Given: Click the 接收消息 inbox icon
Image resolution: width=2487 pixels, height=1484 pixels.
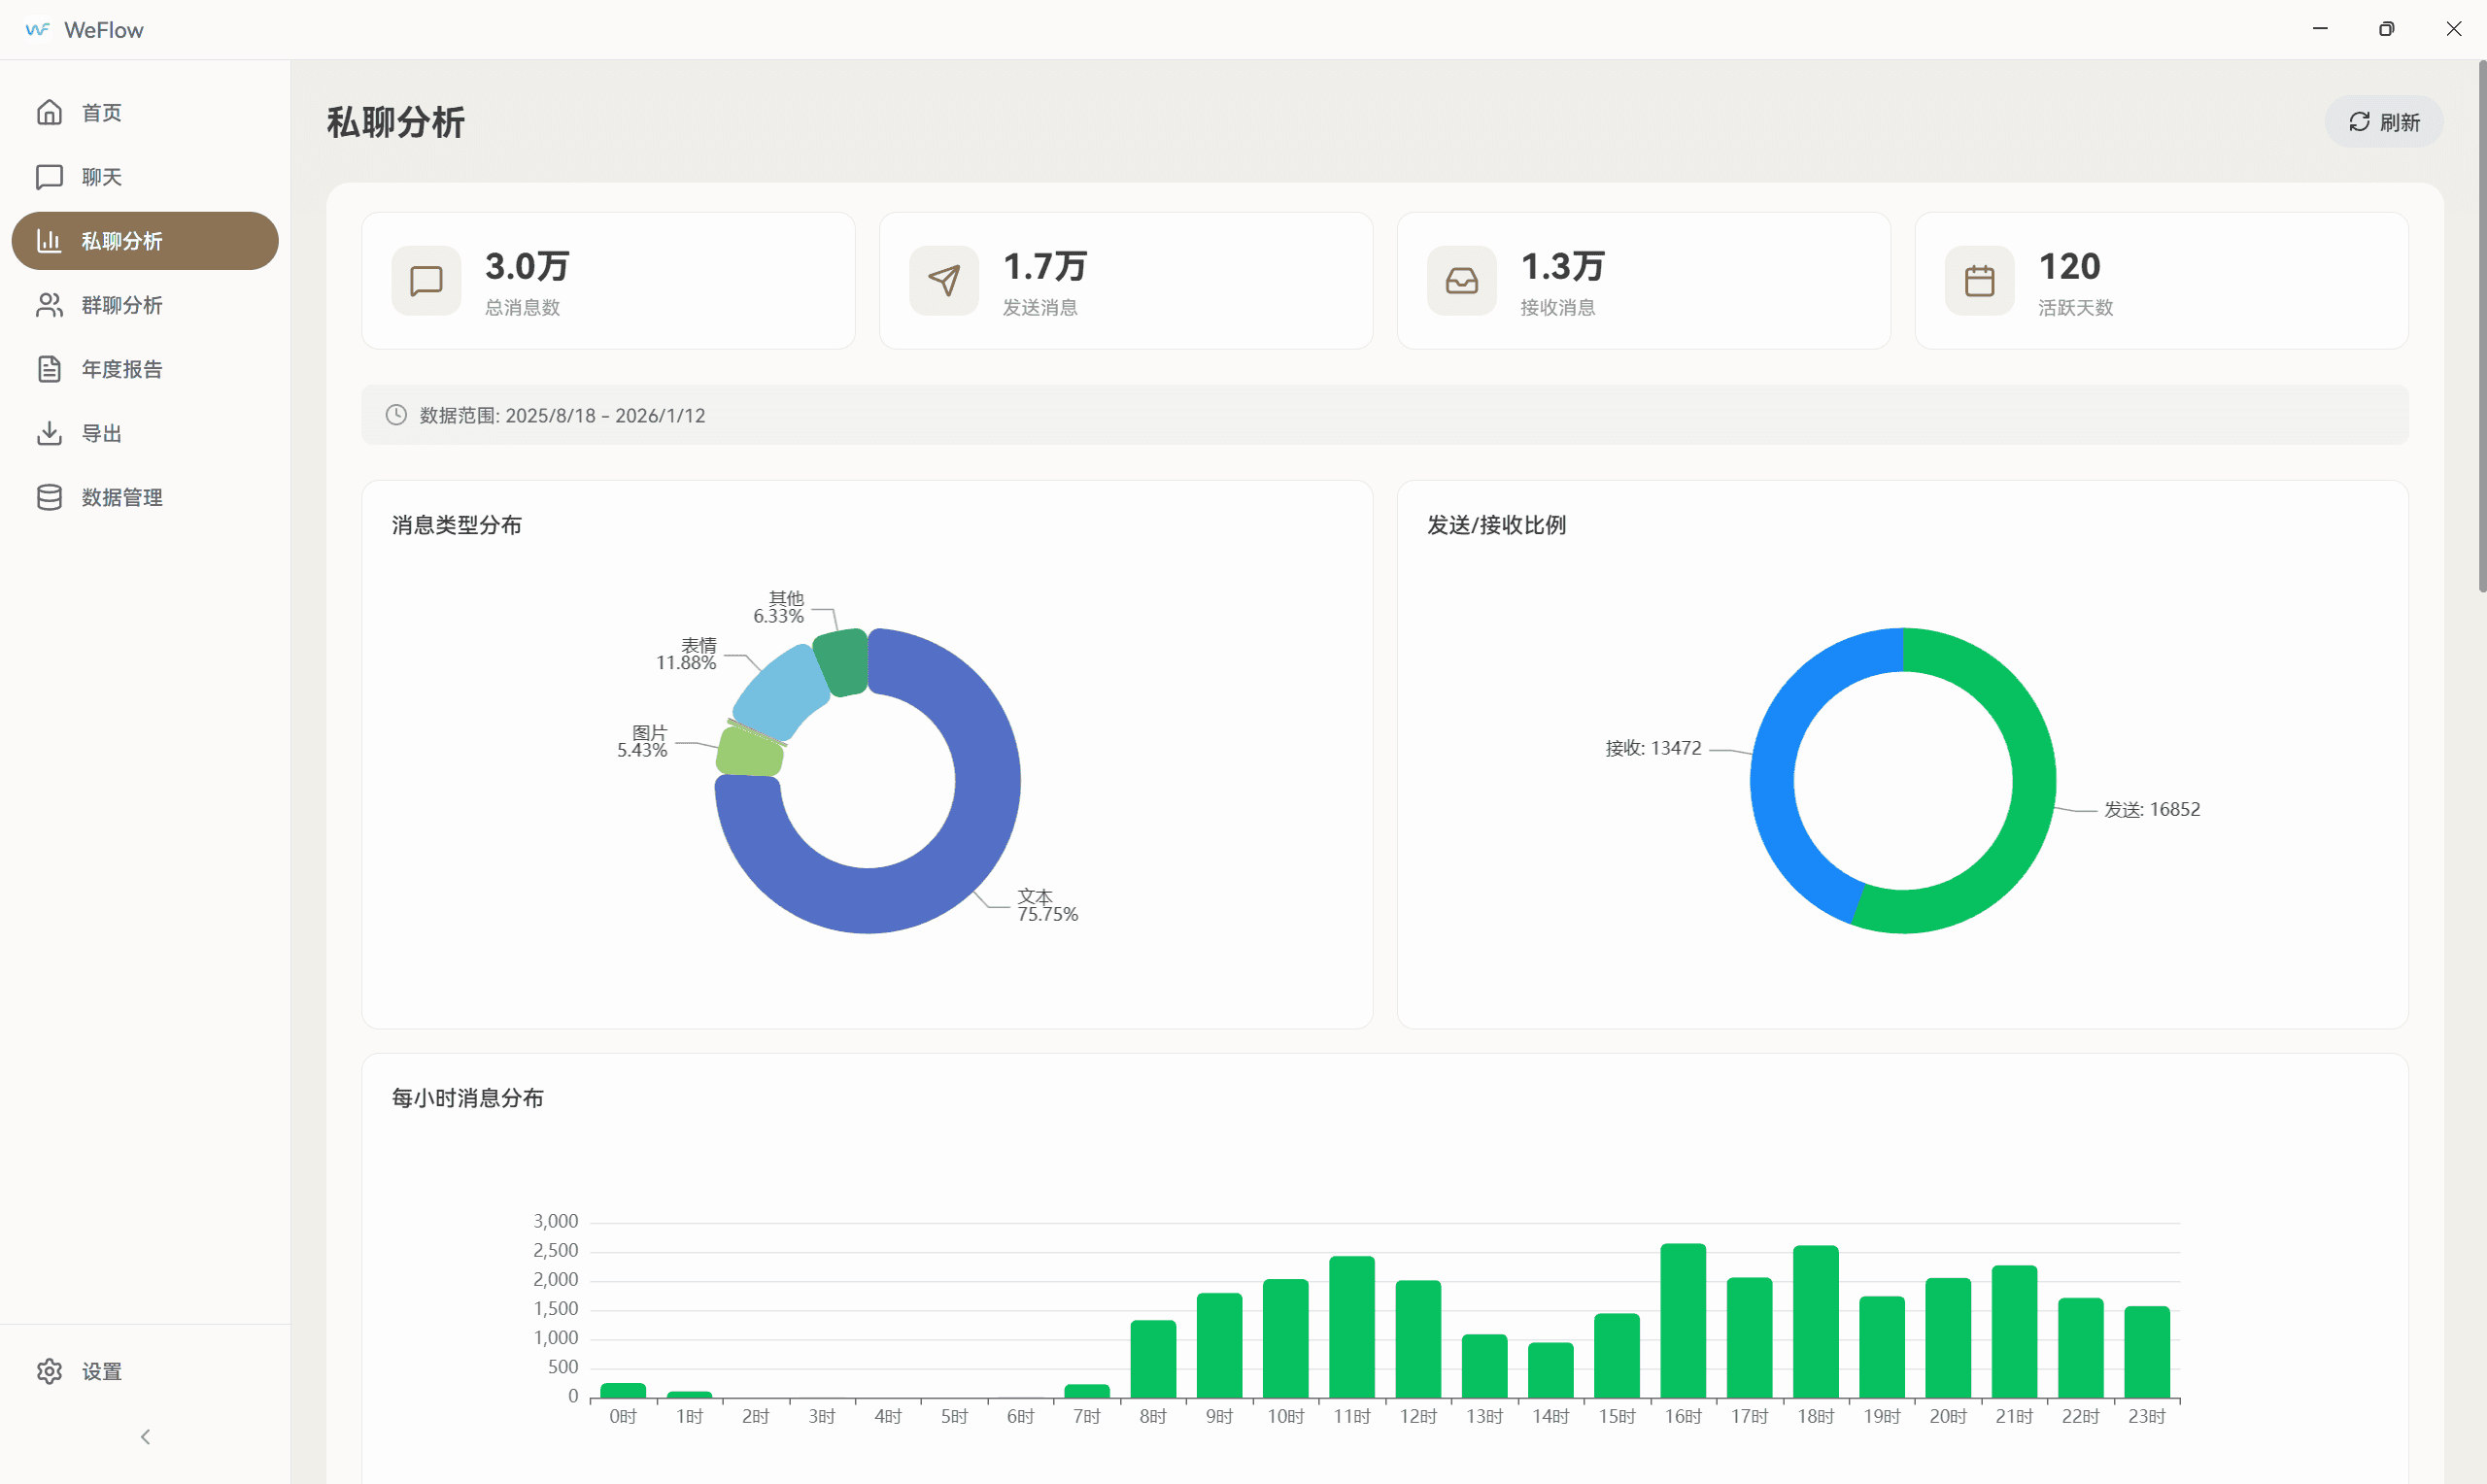Looking at the screenshot, I should click(1461, 281).
